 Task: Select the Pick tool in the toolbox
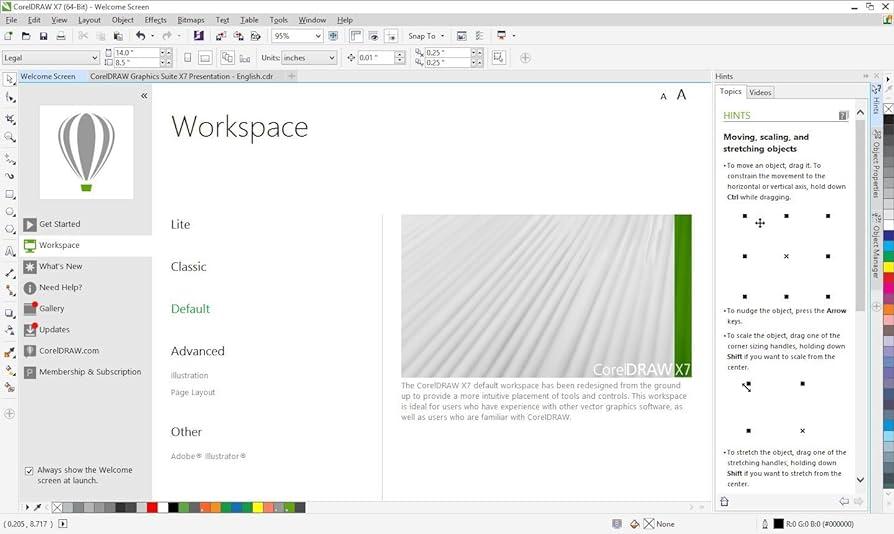pyautogui.click(x=10, y=79)
